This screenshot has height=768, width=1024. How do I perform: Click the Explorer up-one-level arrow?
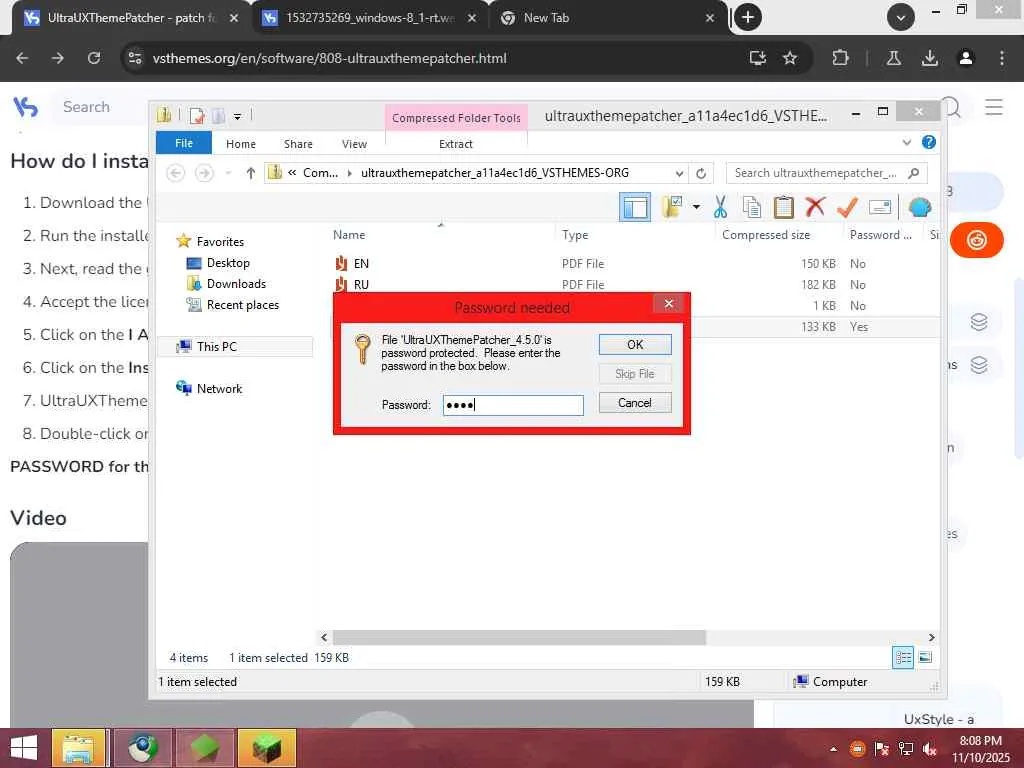click(250, 173)
